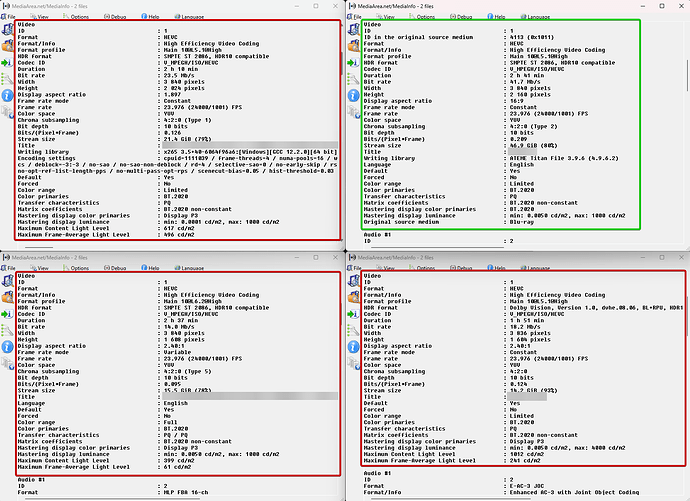
Task: Open Debug menu in upper-right MediaInfo window
Action: 461,17
